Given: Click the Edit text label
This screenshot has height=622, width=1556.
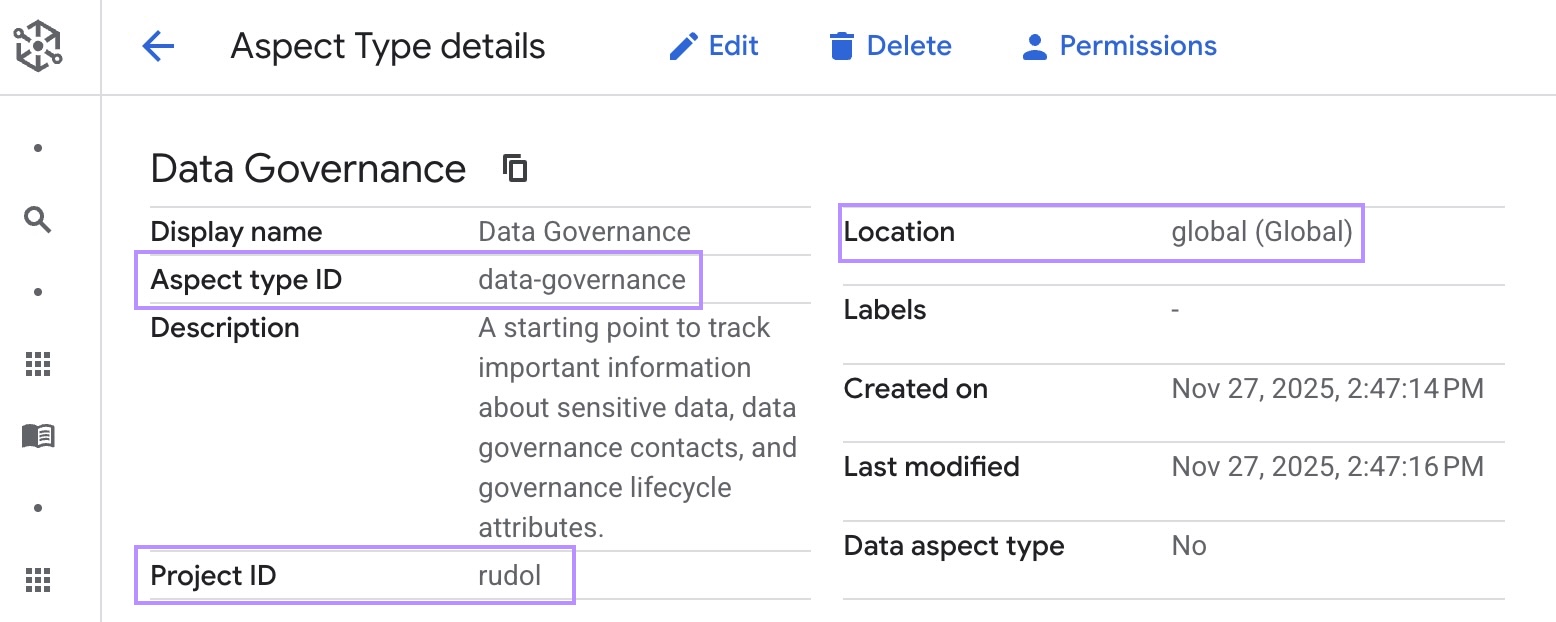Looking at the screenshot, I should [x=733, y=46].
